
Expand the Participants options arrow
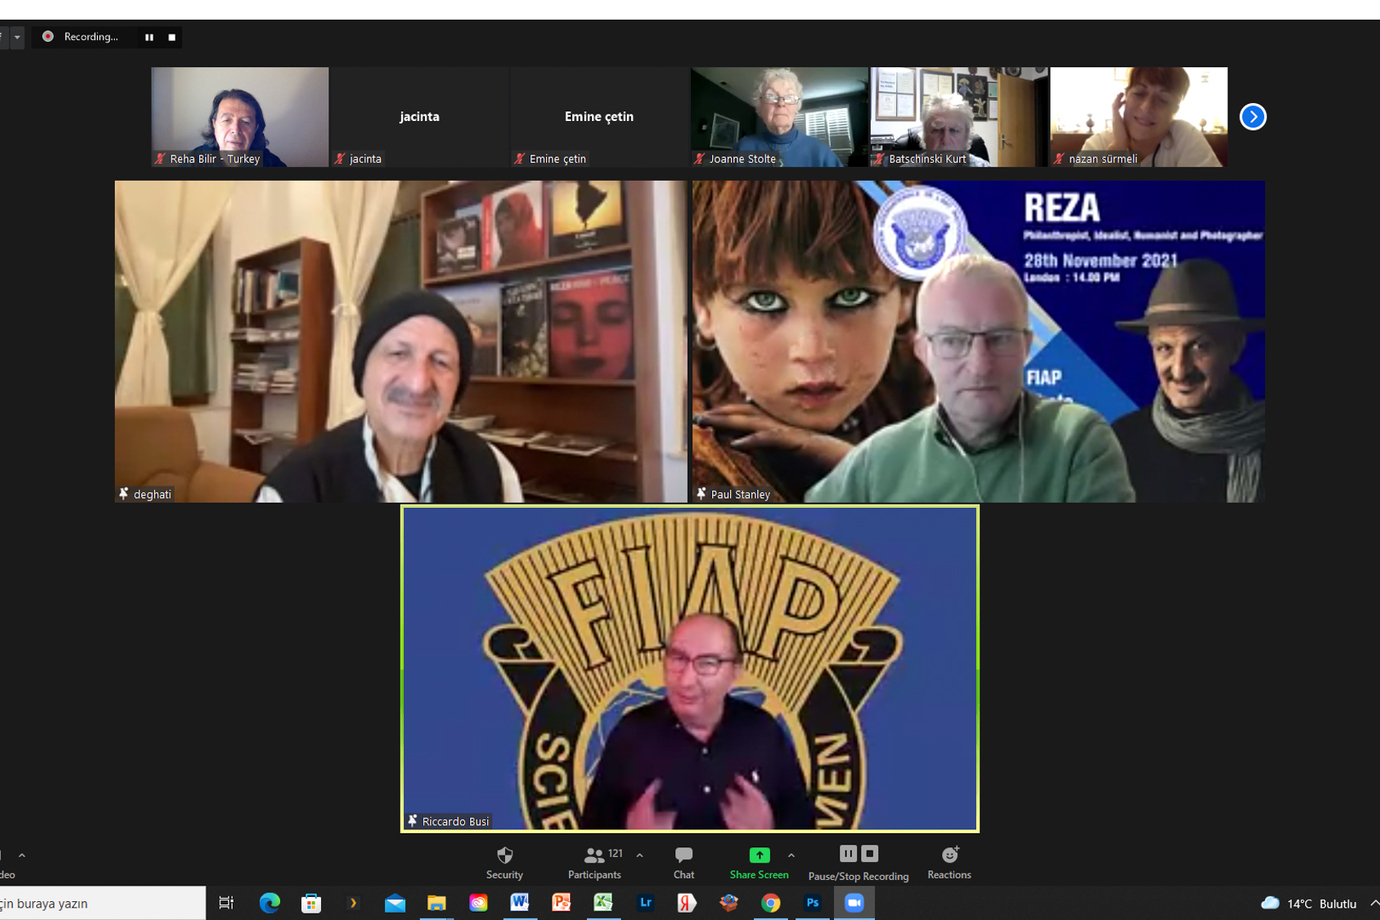[x=640, y=855]
